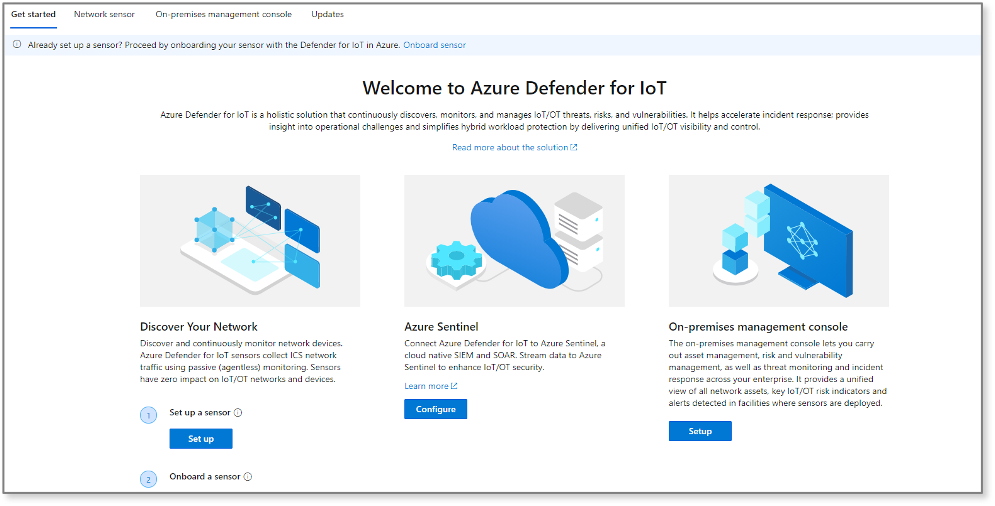Click the Azure Sentinel cloud illustration
Image resolution: width=995 pixels, height=506 pixels.
[x=514, y=241]
